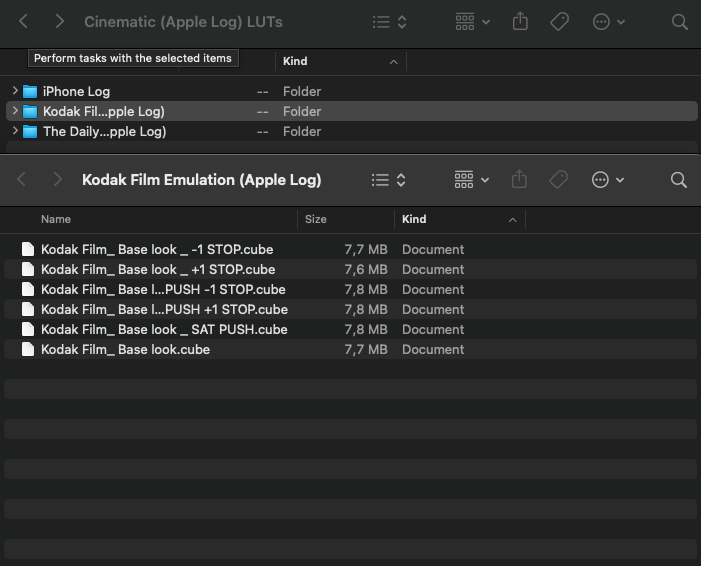Screen dimensions: 701x566
Task: Open the grouping dropdown in Cinematic LUTs toolbar
Action: (x=472, y=21)
